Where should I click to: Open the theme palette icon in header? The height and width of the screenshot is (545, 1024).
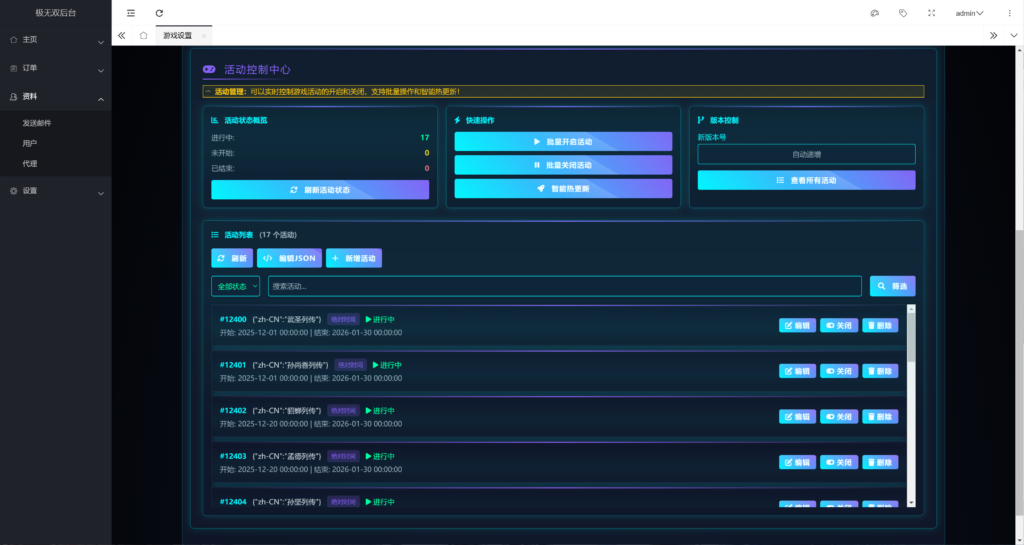coord(874,13)
